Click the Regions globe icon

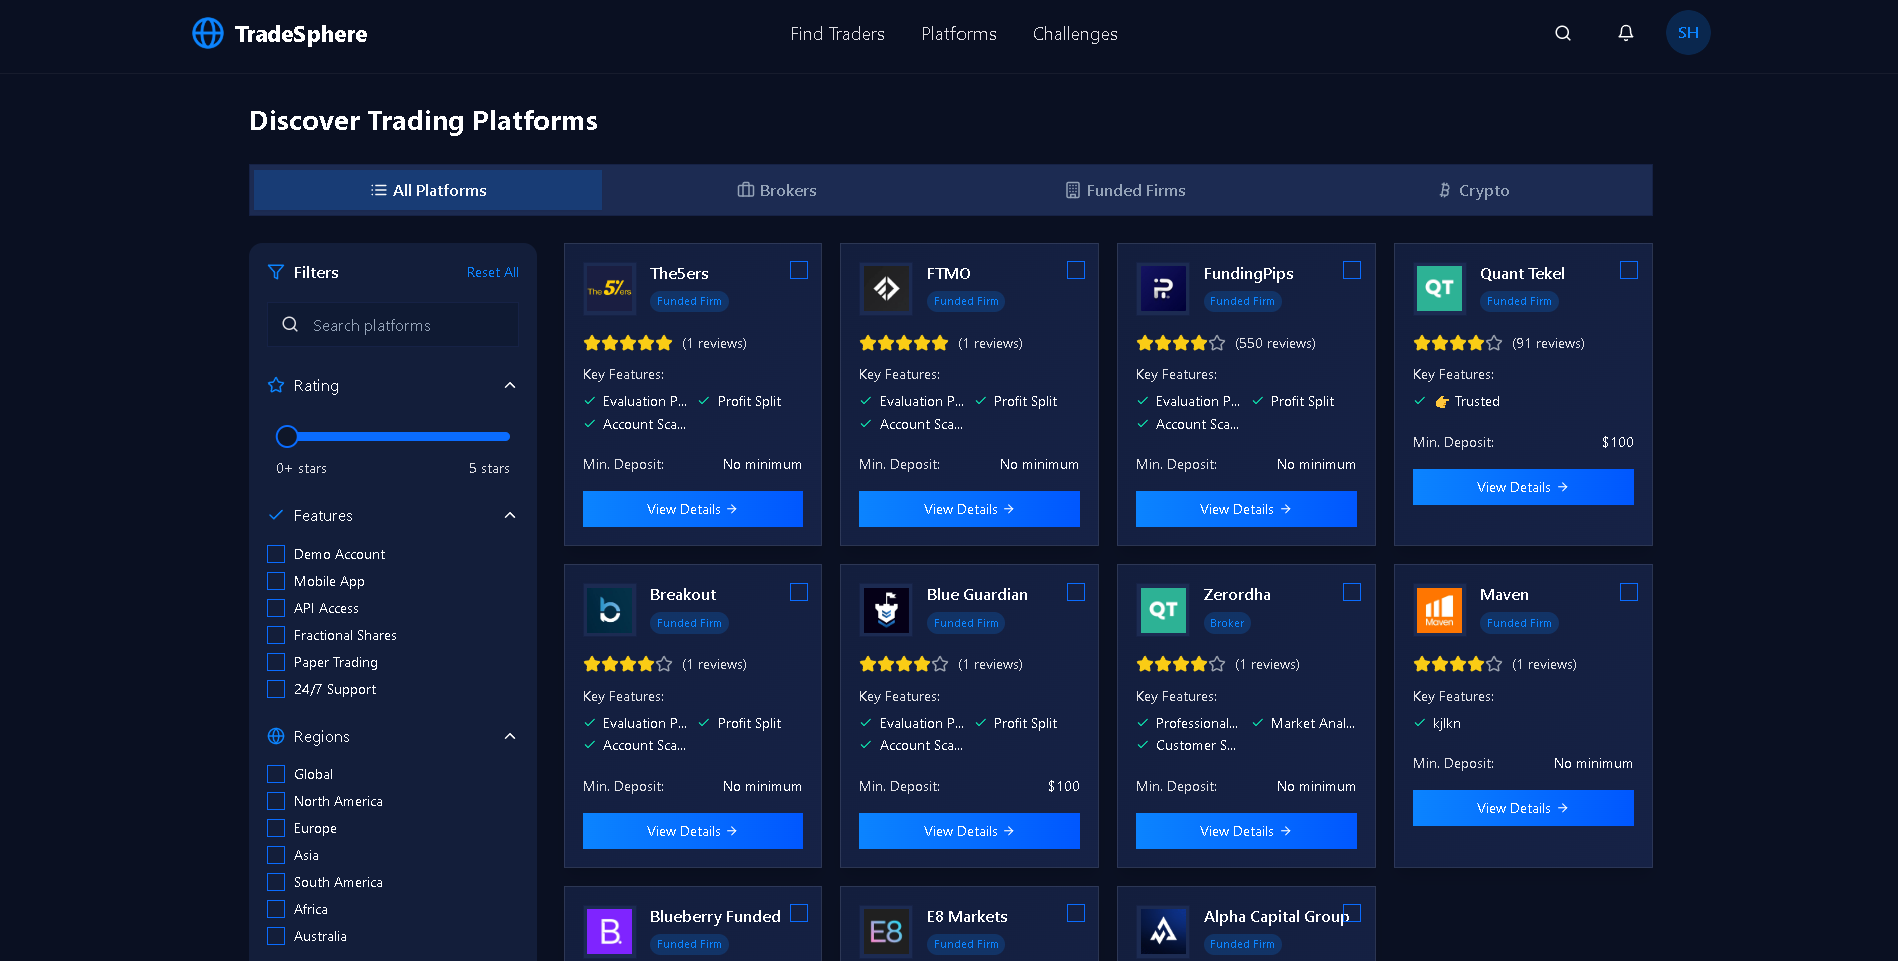click(x=276, y=736)
